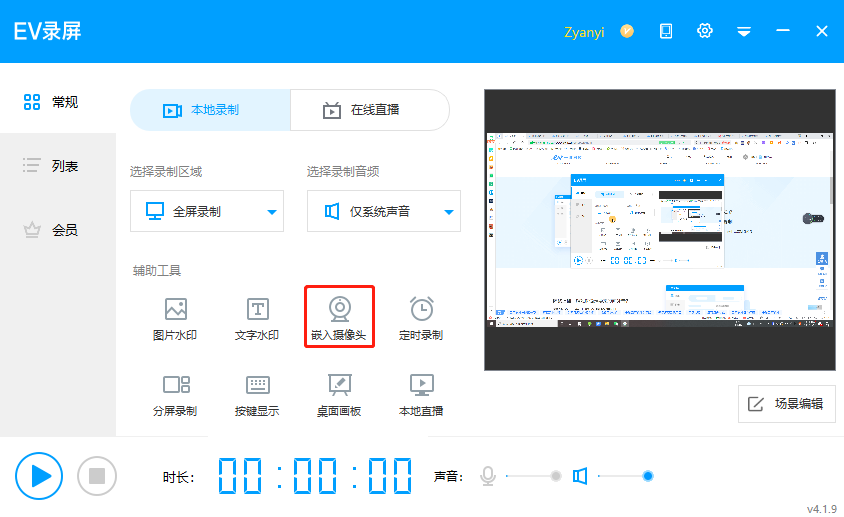This screenshot has width=844, height=517.
Task: Open the 桌面画板 desktop drawing board
Action: coord(339,395)
